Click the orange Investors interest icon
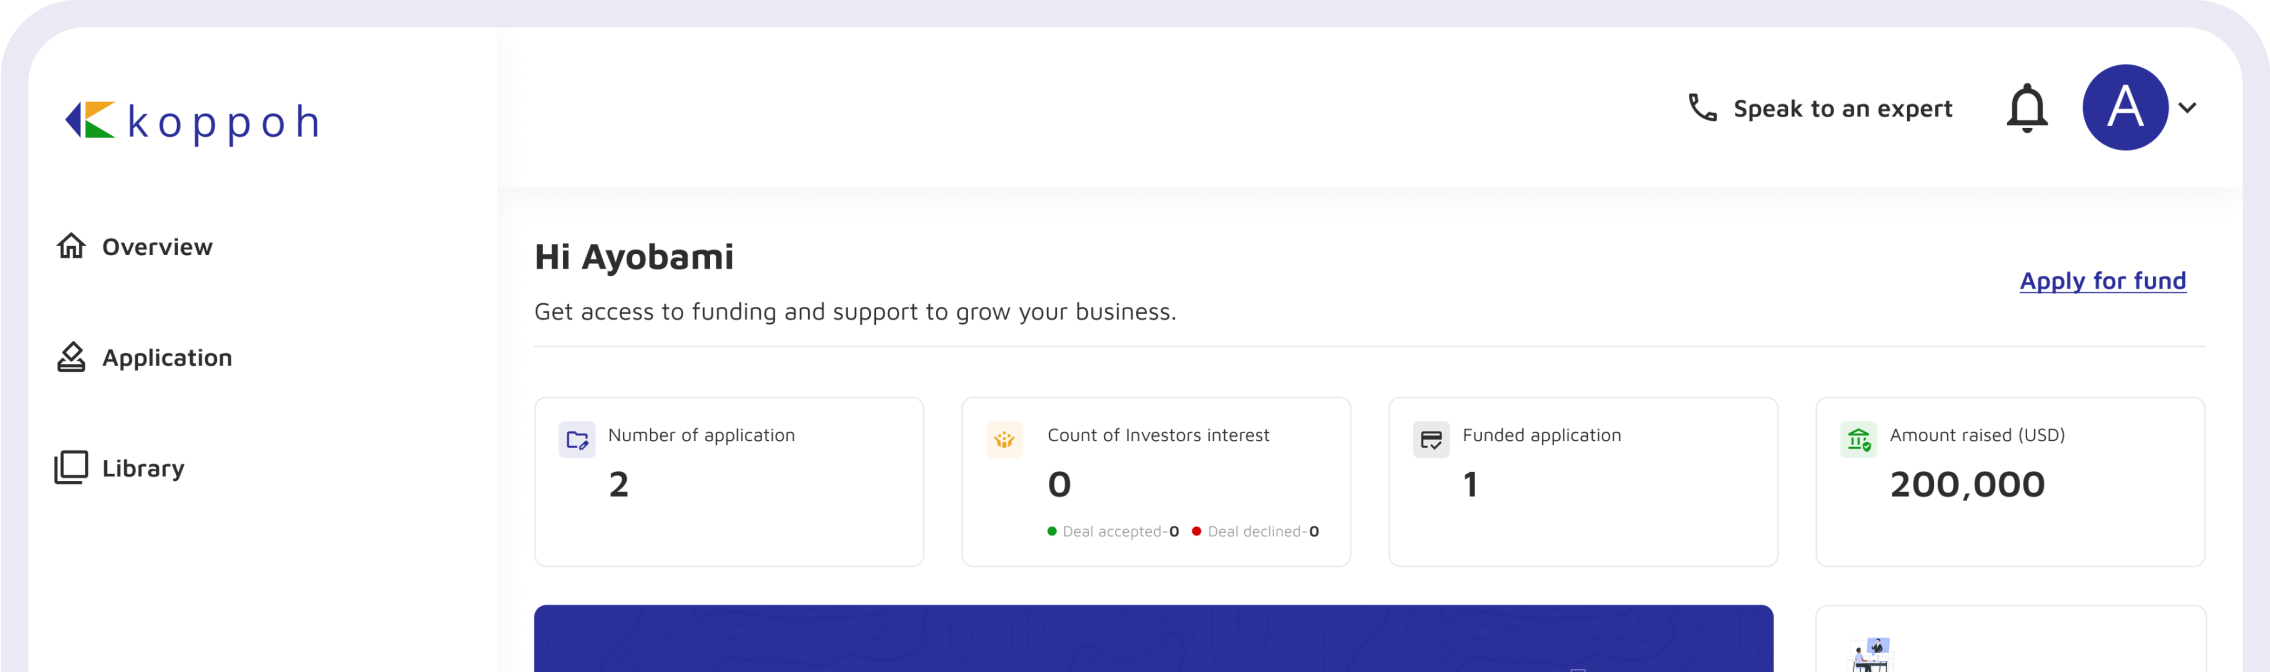This screenshot has height=672, width=2270. (x=1004, y=440)
